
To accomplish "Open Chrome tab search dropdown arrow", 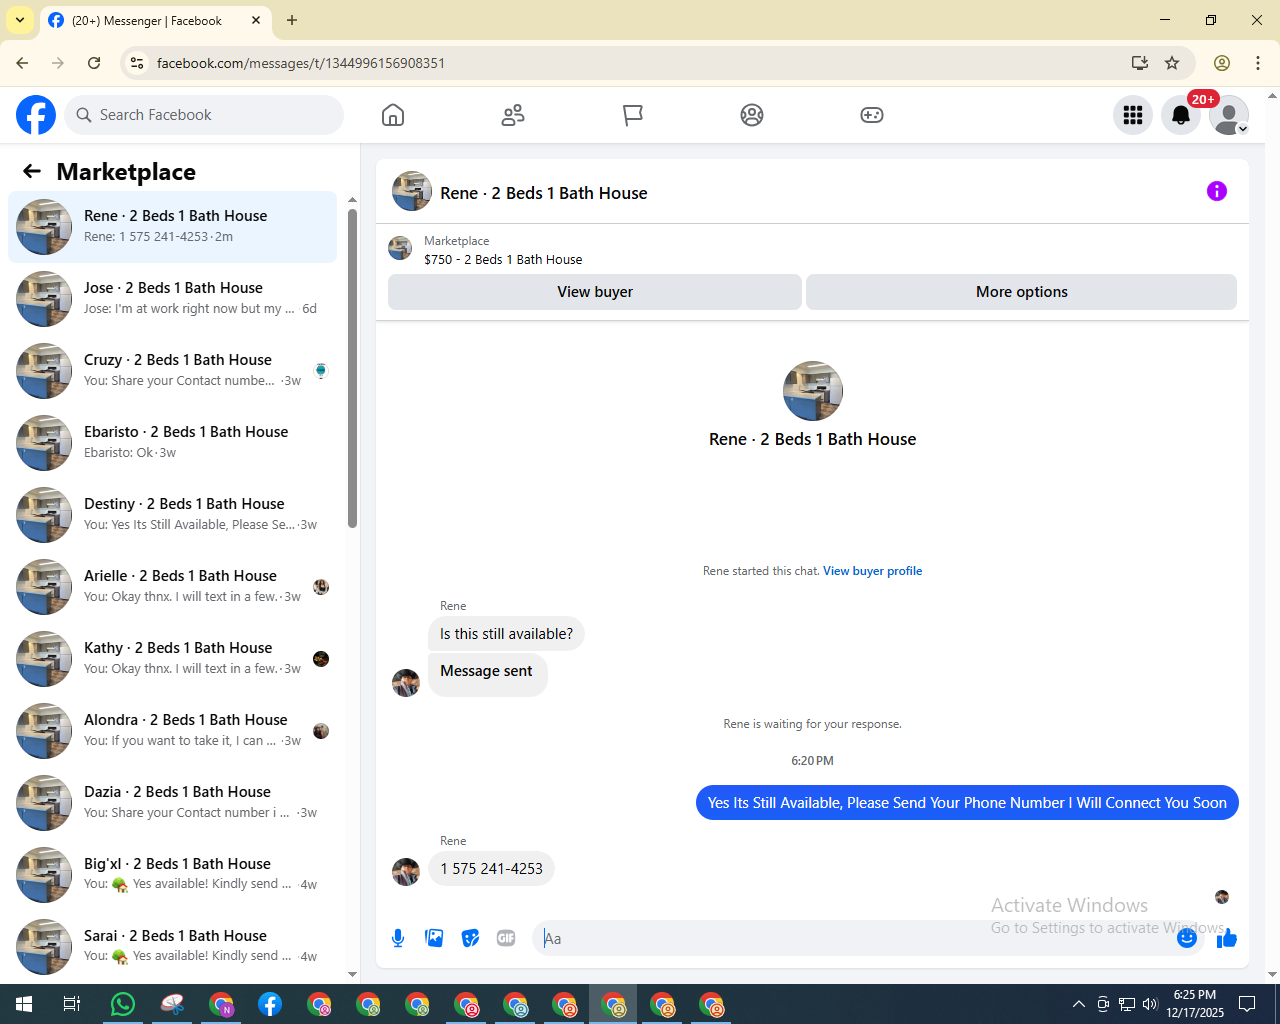I will (x=20, y=20).
